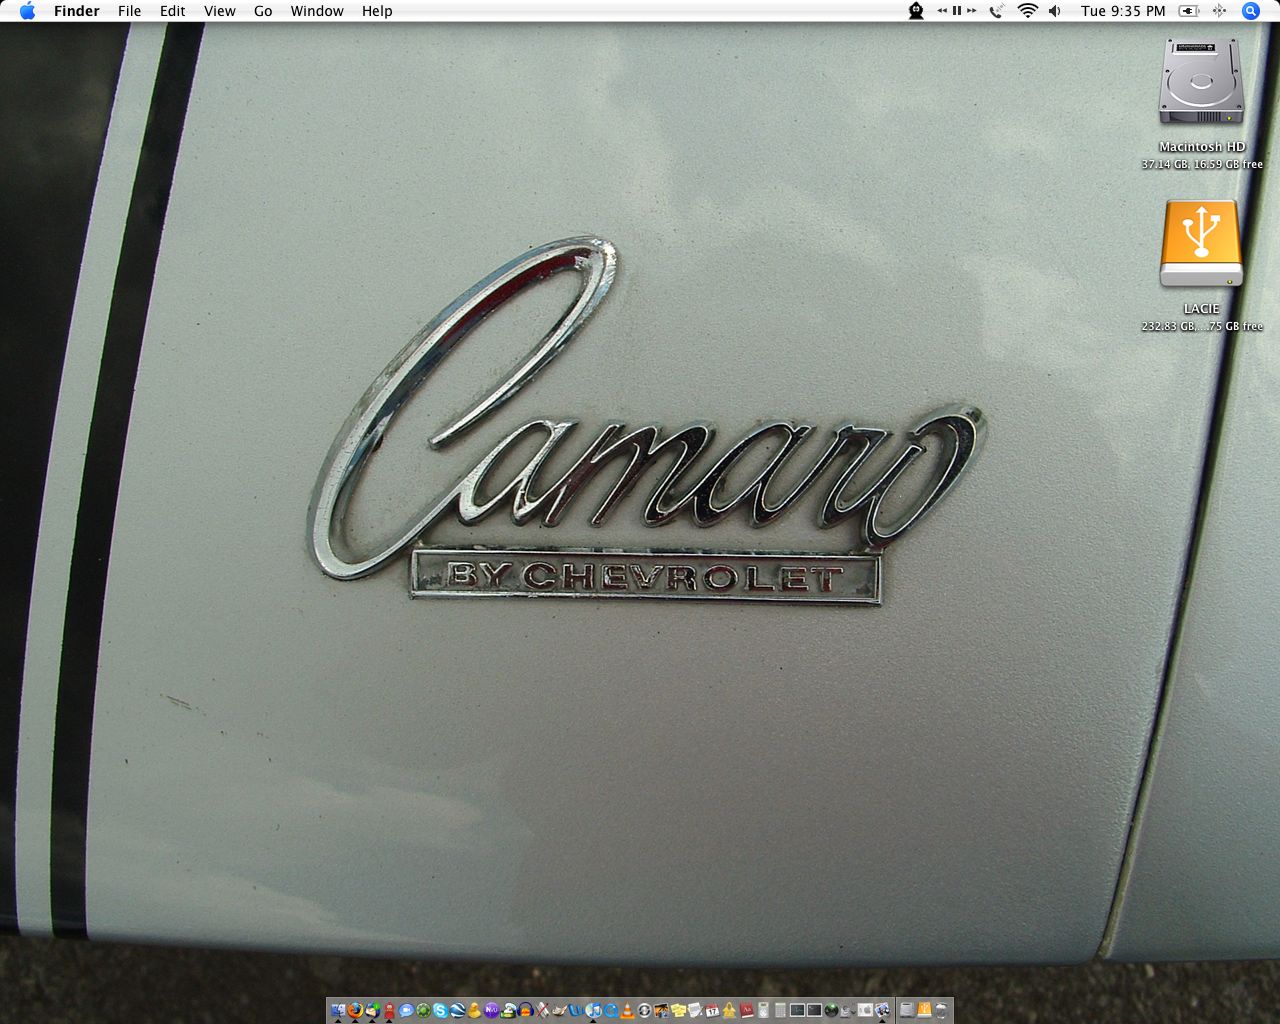The width and height of the screenshot is (1280, 1024).
Task: Open LACIE orange drive in Dock
Action: (x=924, y=1010)
